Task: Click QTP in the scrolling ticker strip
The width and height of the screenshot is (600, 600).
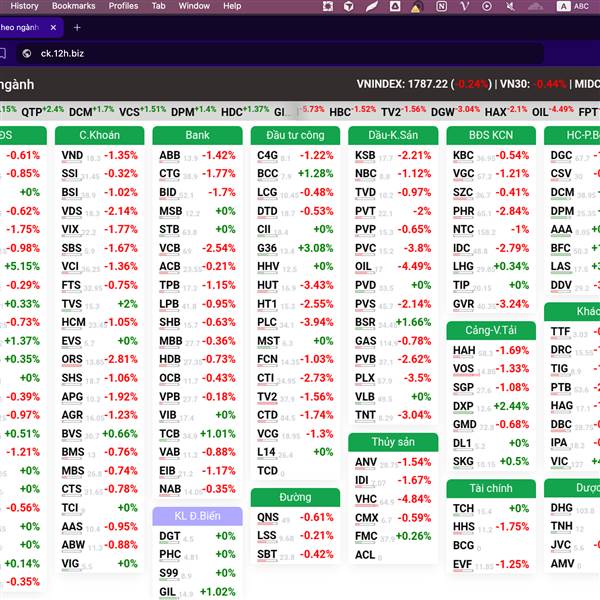Action: tap(32, 112)
